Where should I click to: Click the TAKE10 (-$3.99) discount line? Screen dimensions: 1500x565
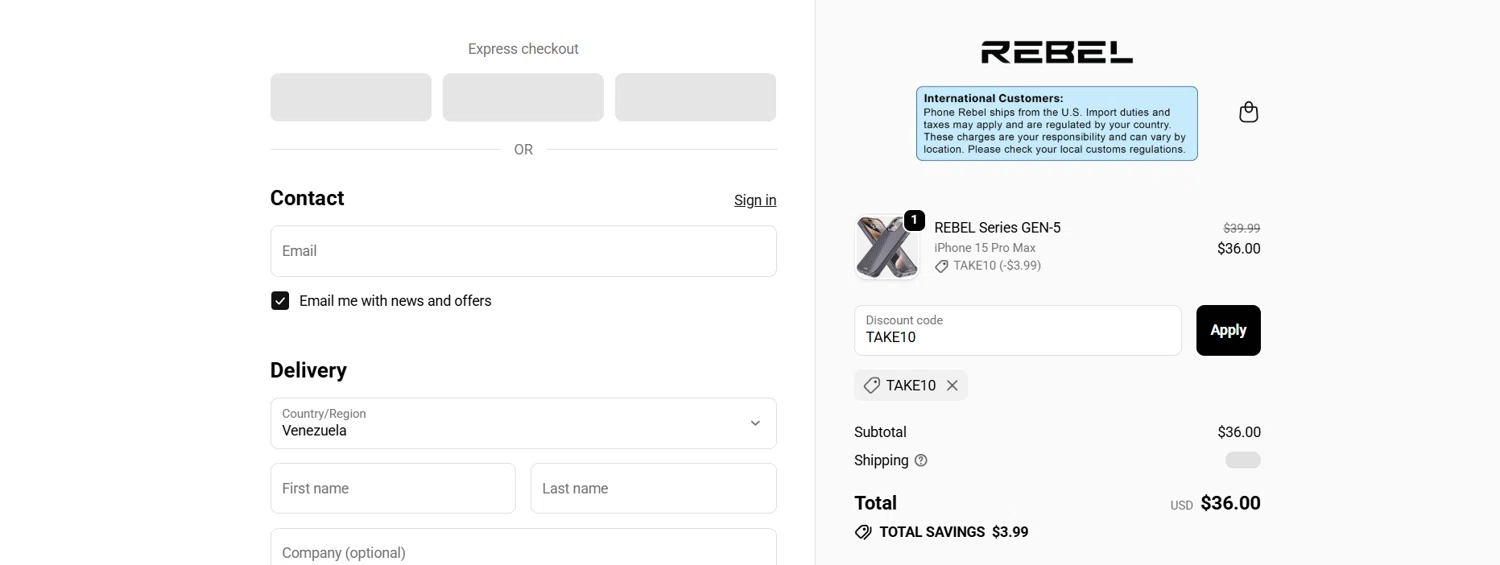tap(988, 266)
